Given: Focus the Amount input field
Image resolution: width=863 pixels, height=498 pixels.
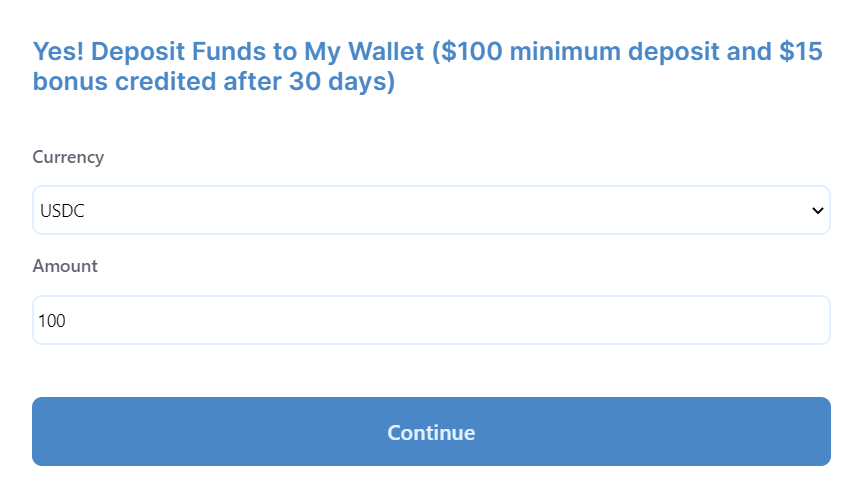Looking at the screenshot, I should (431, 320).
